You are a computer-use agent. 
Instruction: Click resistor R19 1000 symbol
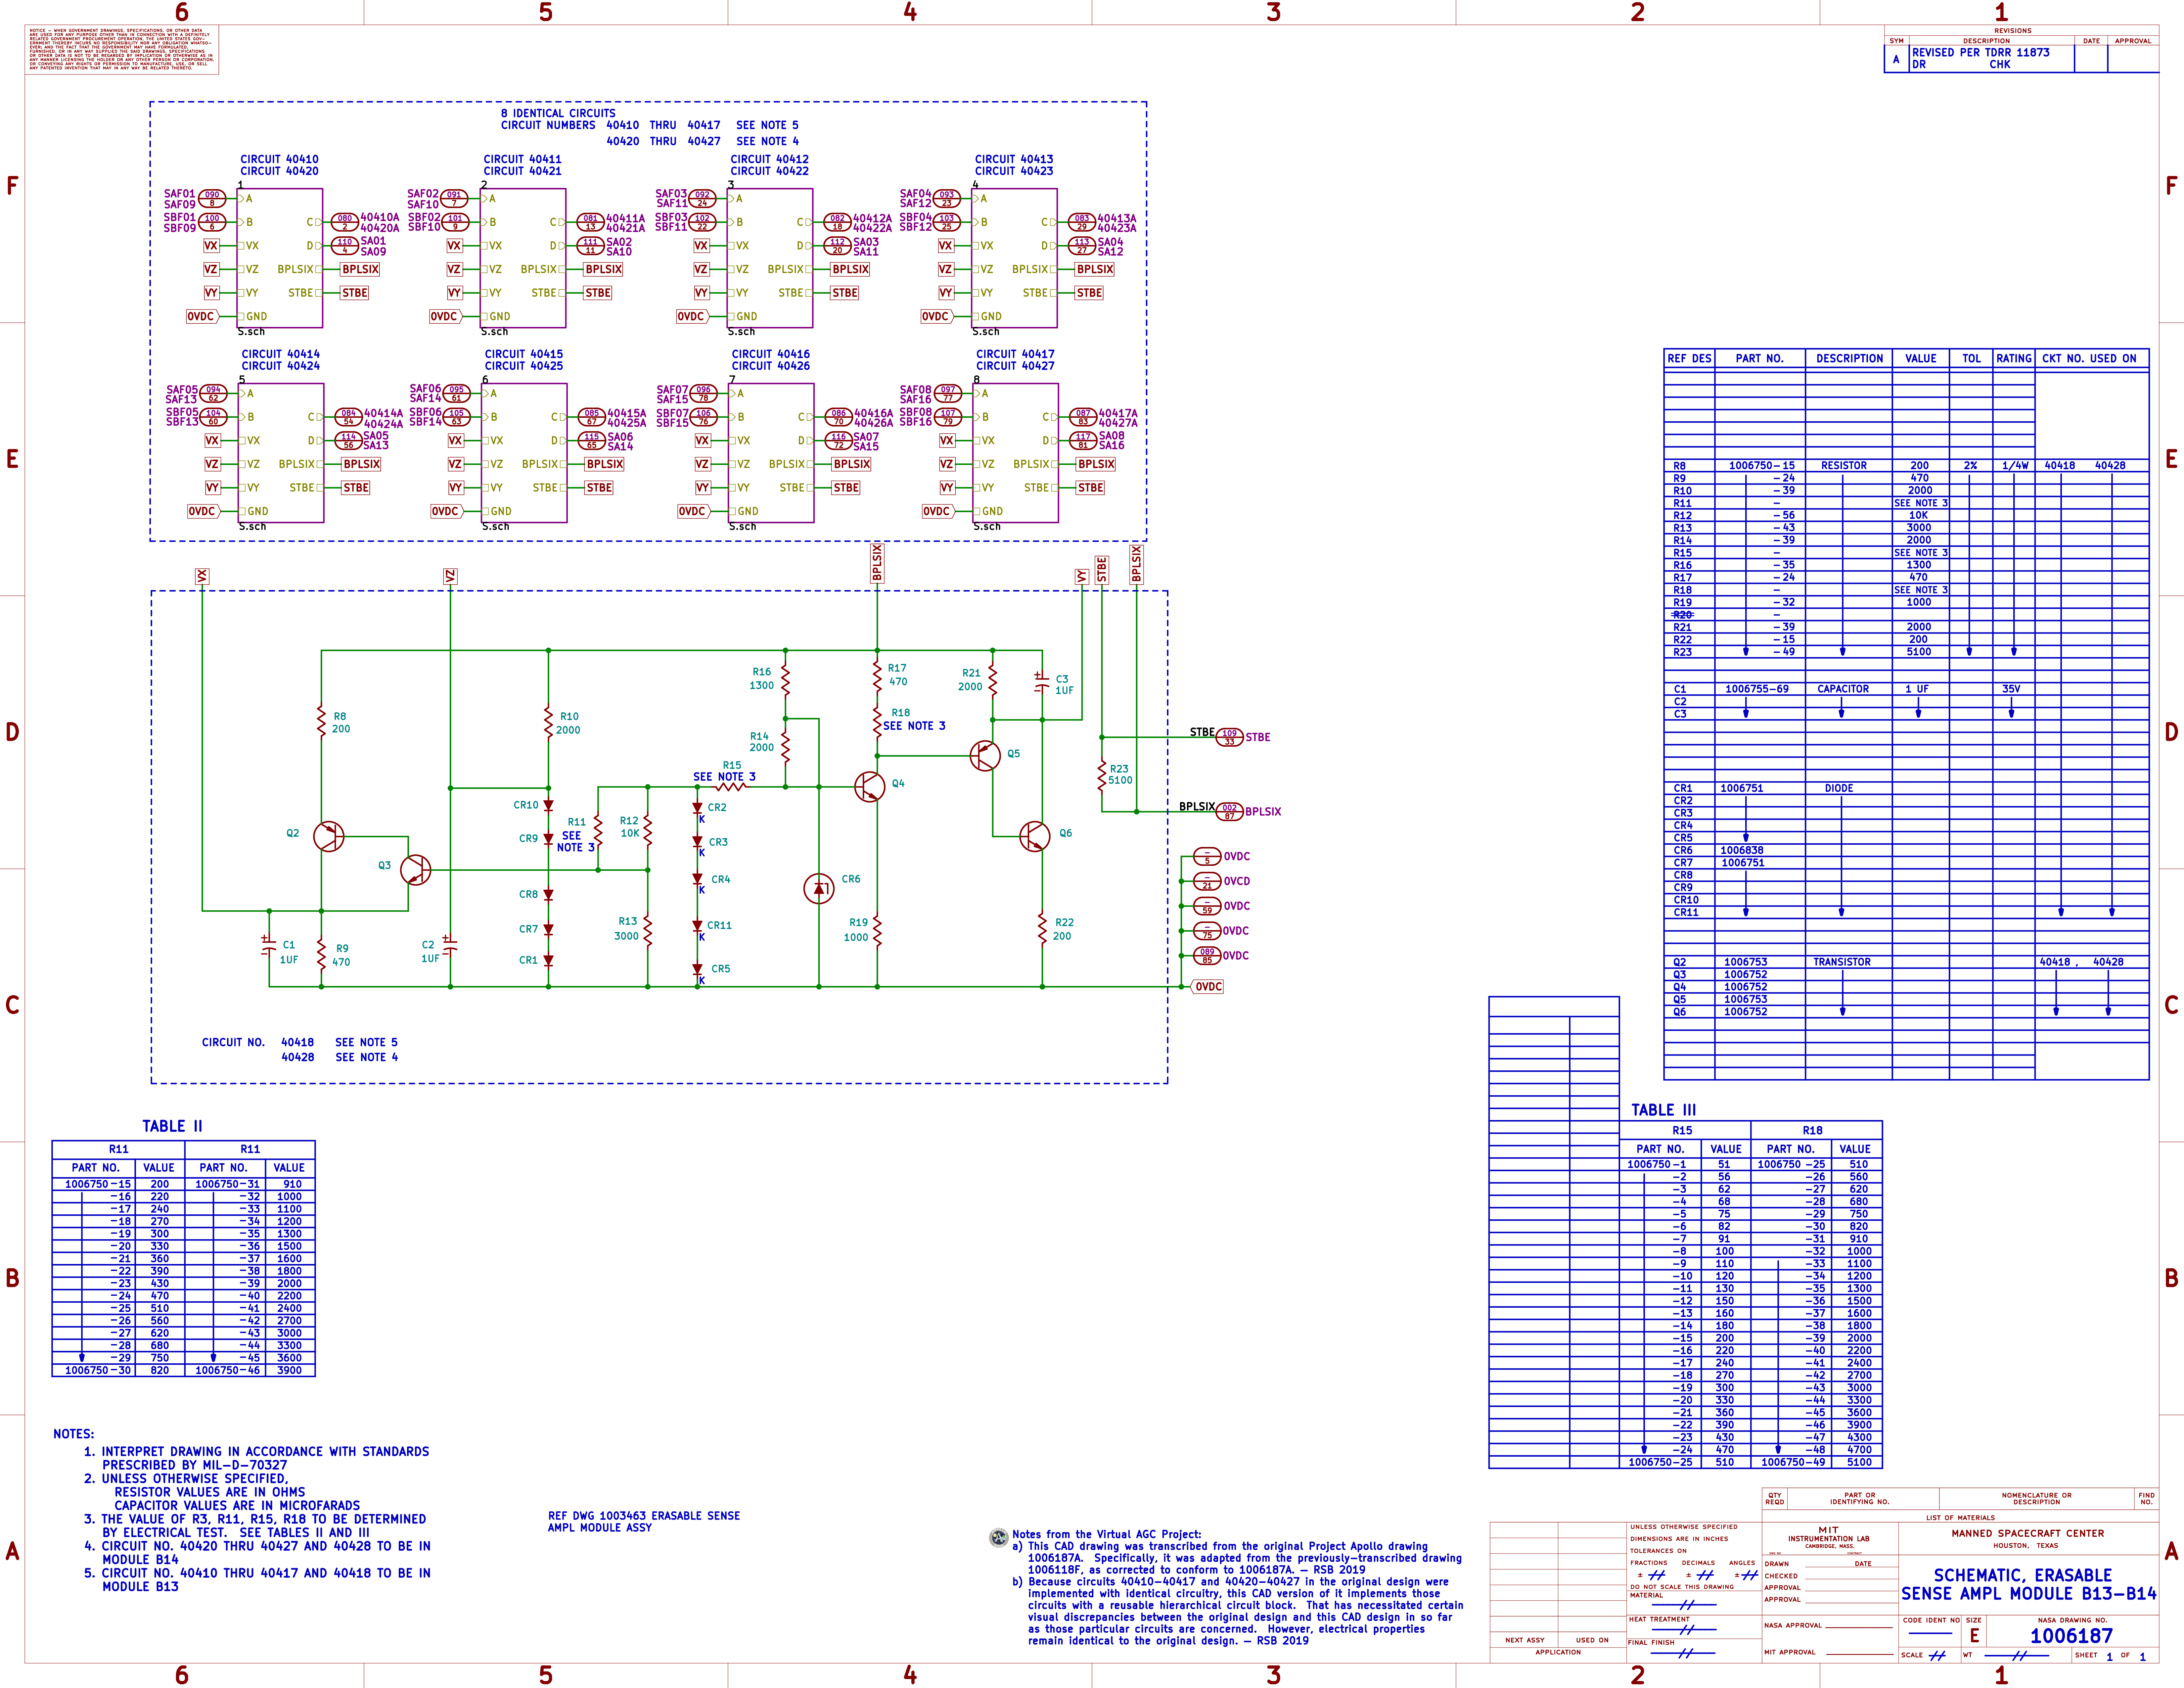tap(877, 931)
